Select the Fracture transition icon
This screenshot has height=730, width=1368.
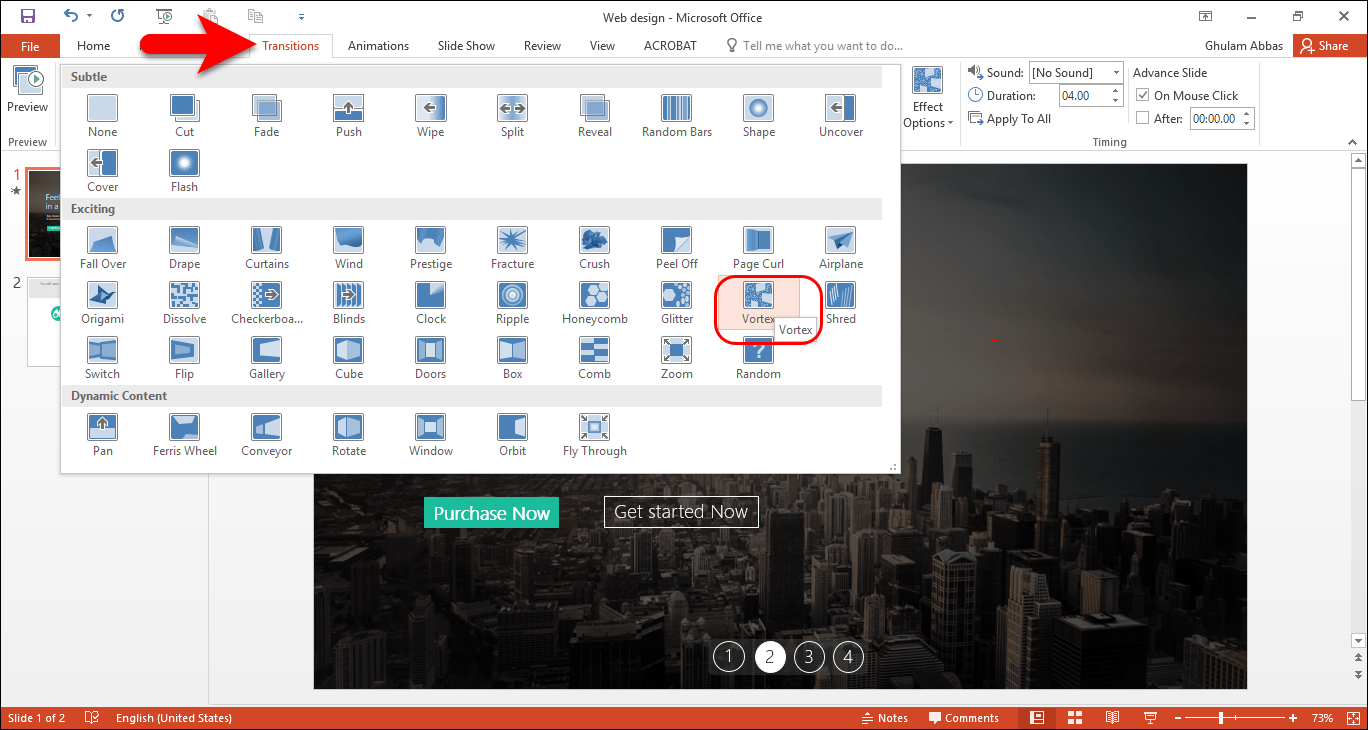[x=512, y=248]
